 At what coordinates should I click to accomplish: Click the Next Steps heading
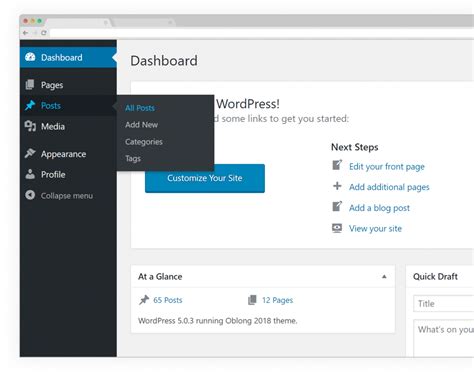pyautogui.click(x=355, y=147)
